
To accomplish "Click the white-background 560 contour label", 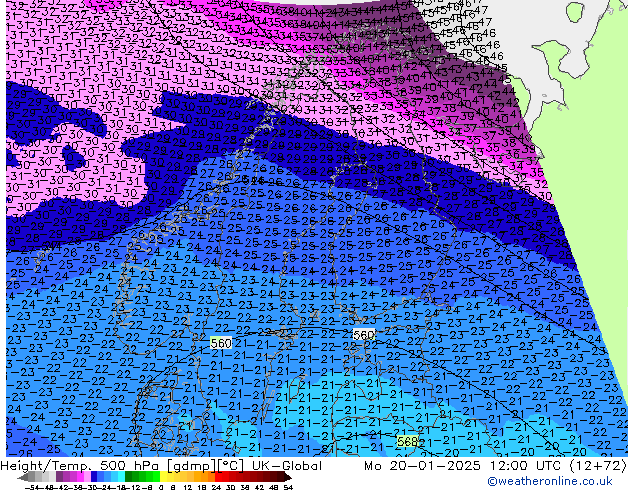I will coord(364,335).
